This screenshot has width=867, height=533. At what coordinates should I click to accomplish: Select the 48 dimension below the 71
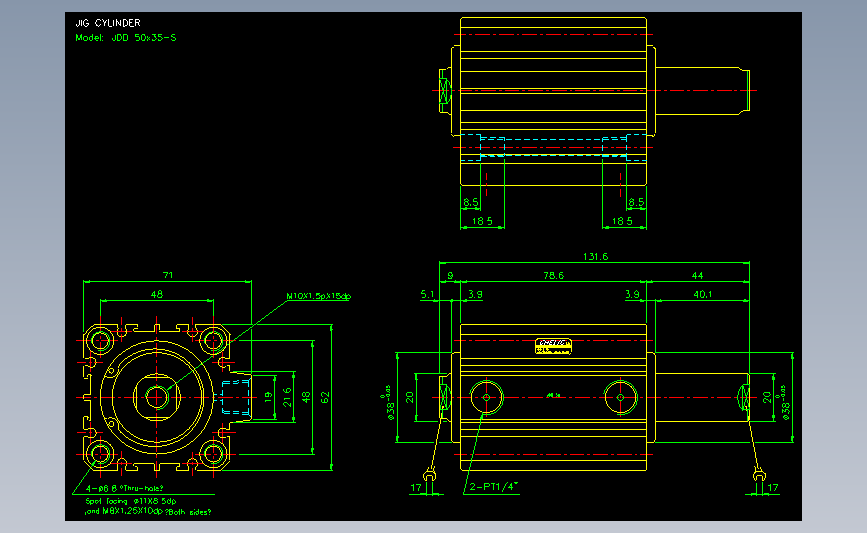156,295
